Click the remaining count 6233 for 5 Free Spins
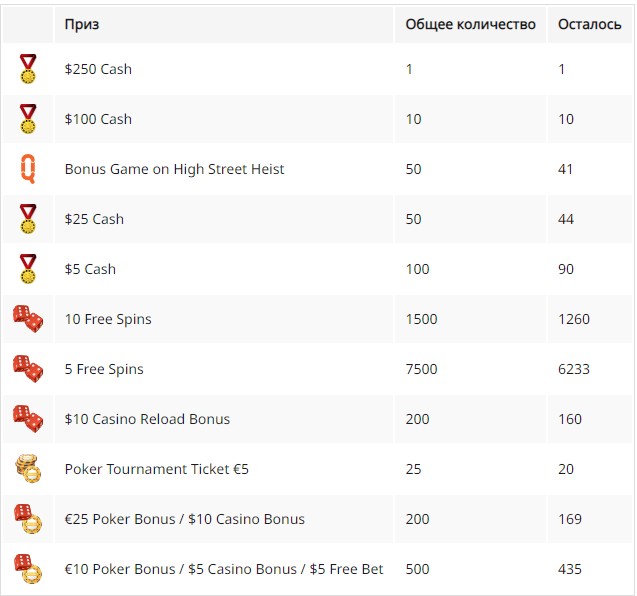The image size is (637, 596). tap(574, 369)
